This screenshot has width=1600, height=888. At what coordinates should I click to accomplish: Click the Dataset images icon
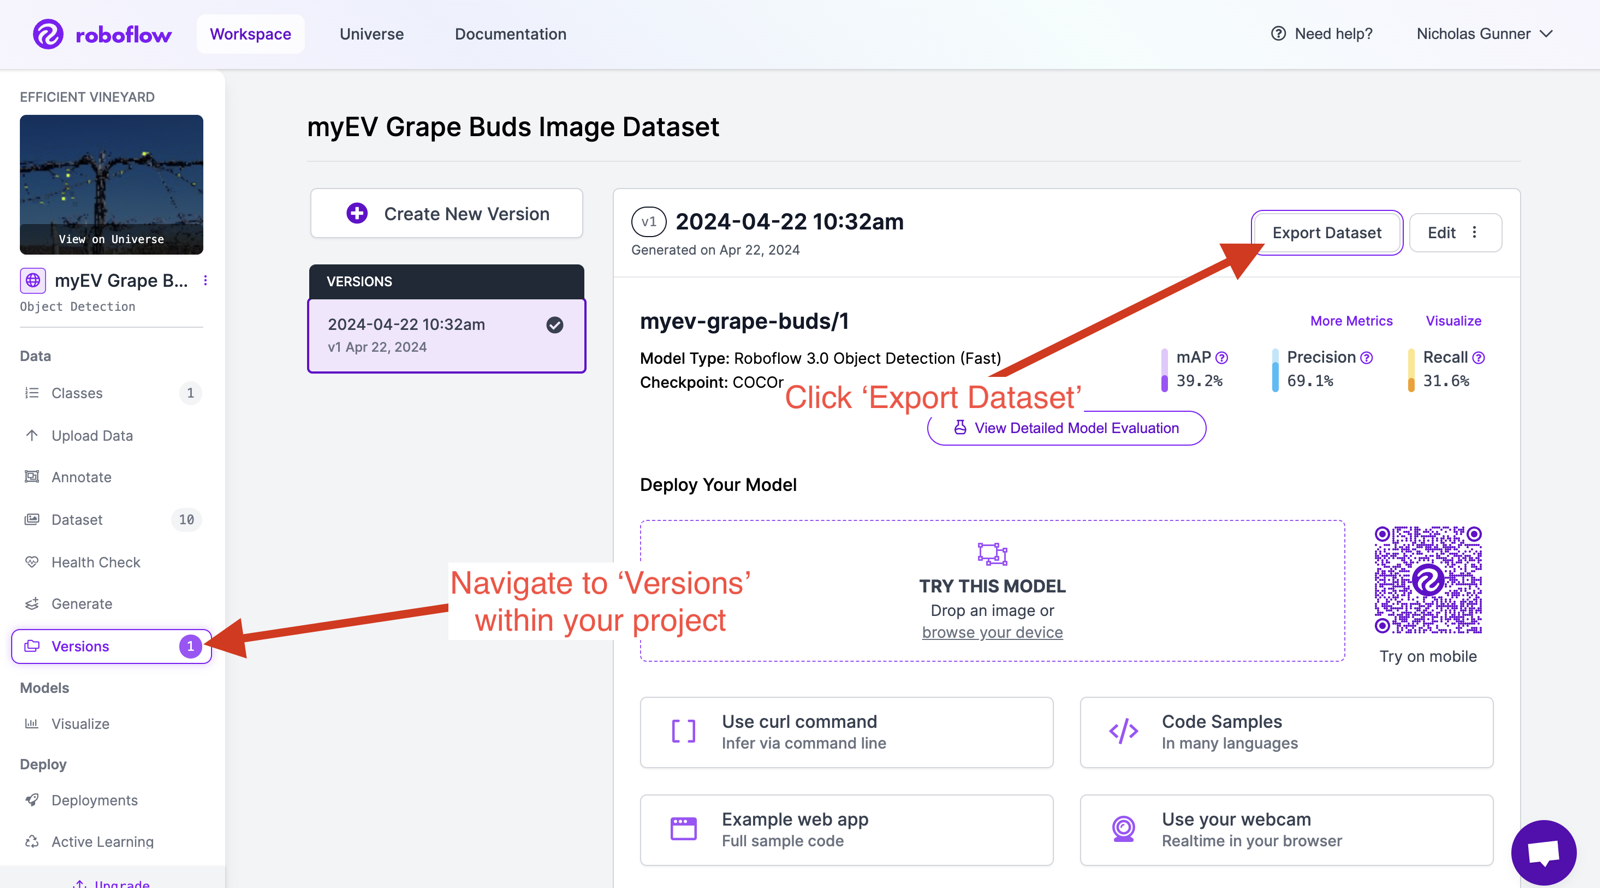(32, 520)
